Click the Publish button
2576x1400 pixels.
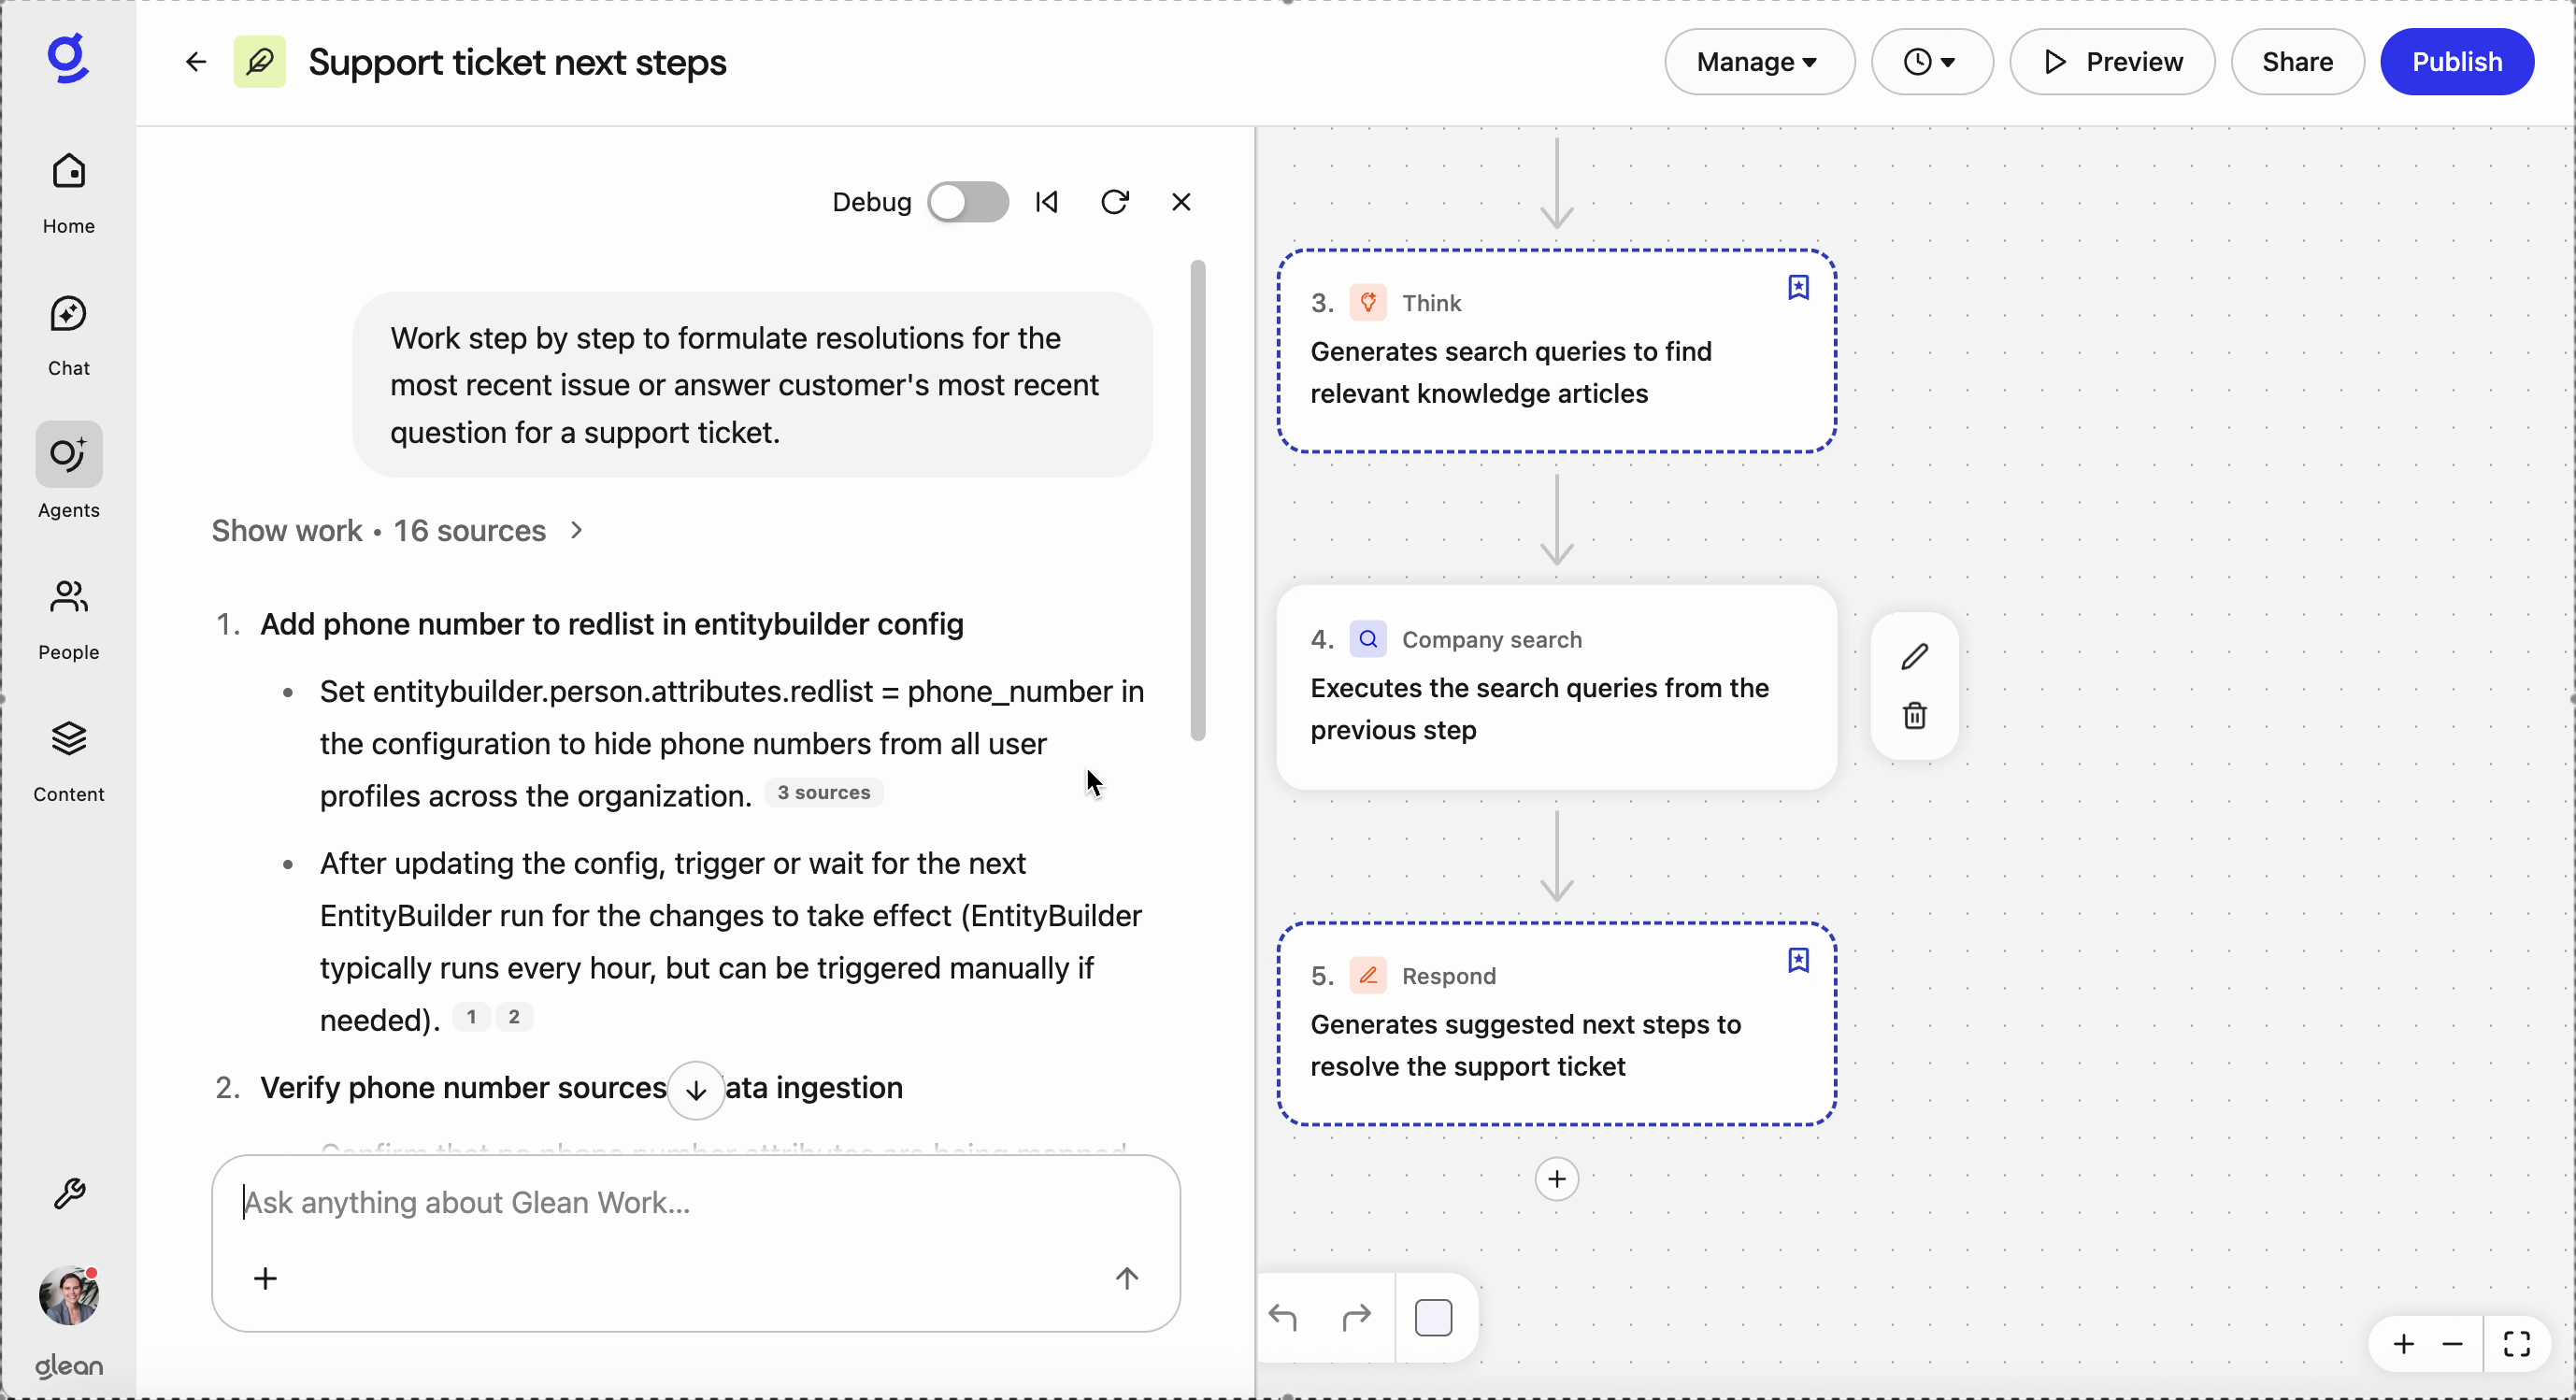click(2457, 61)
